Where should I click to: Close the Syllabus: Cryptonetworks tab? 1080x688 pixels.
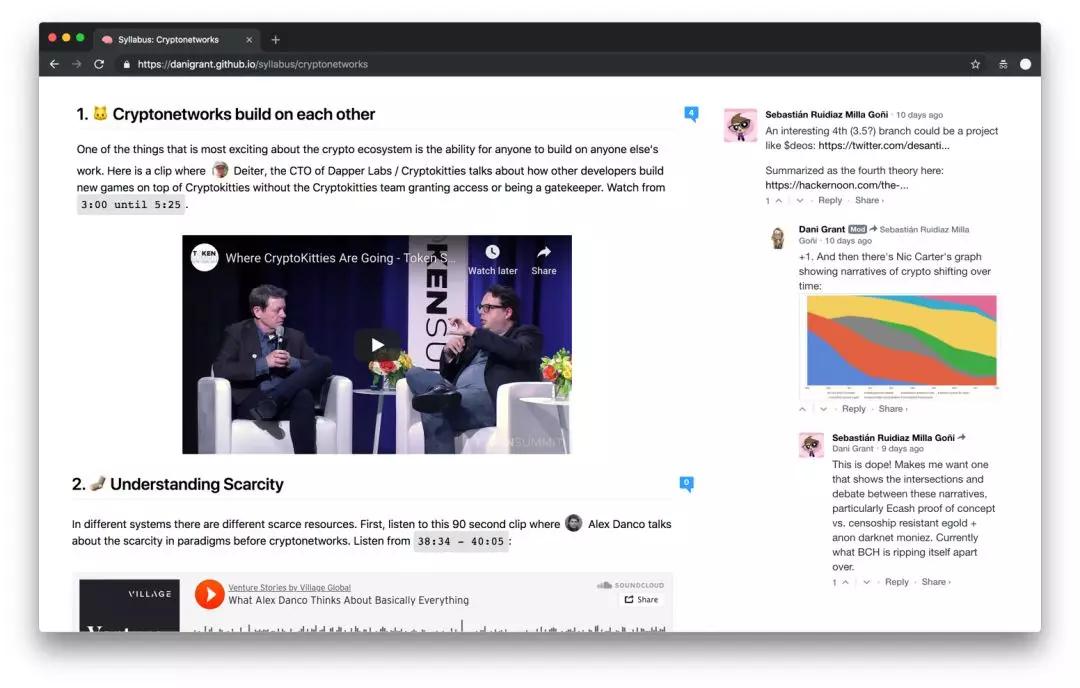click(249, 40)
